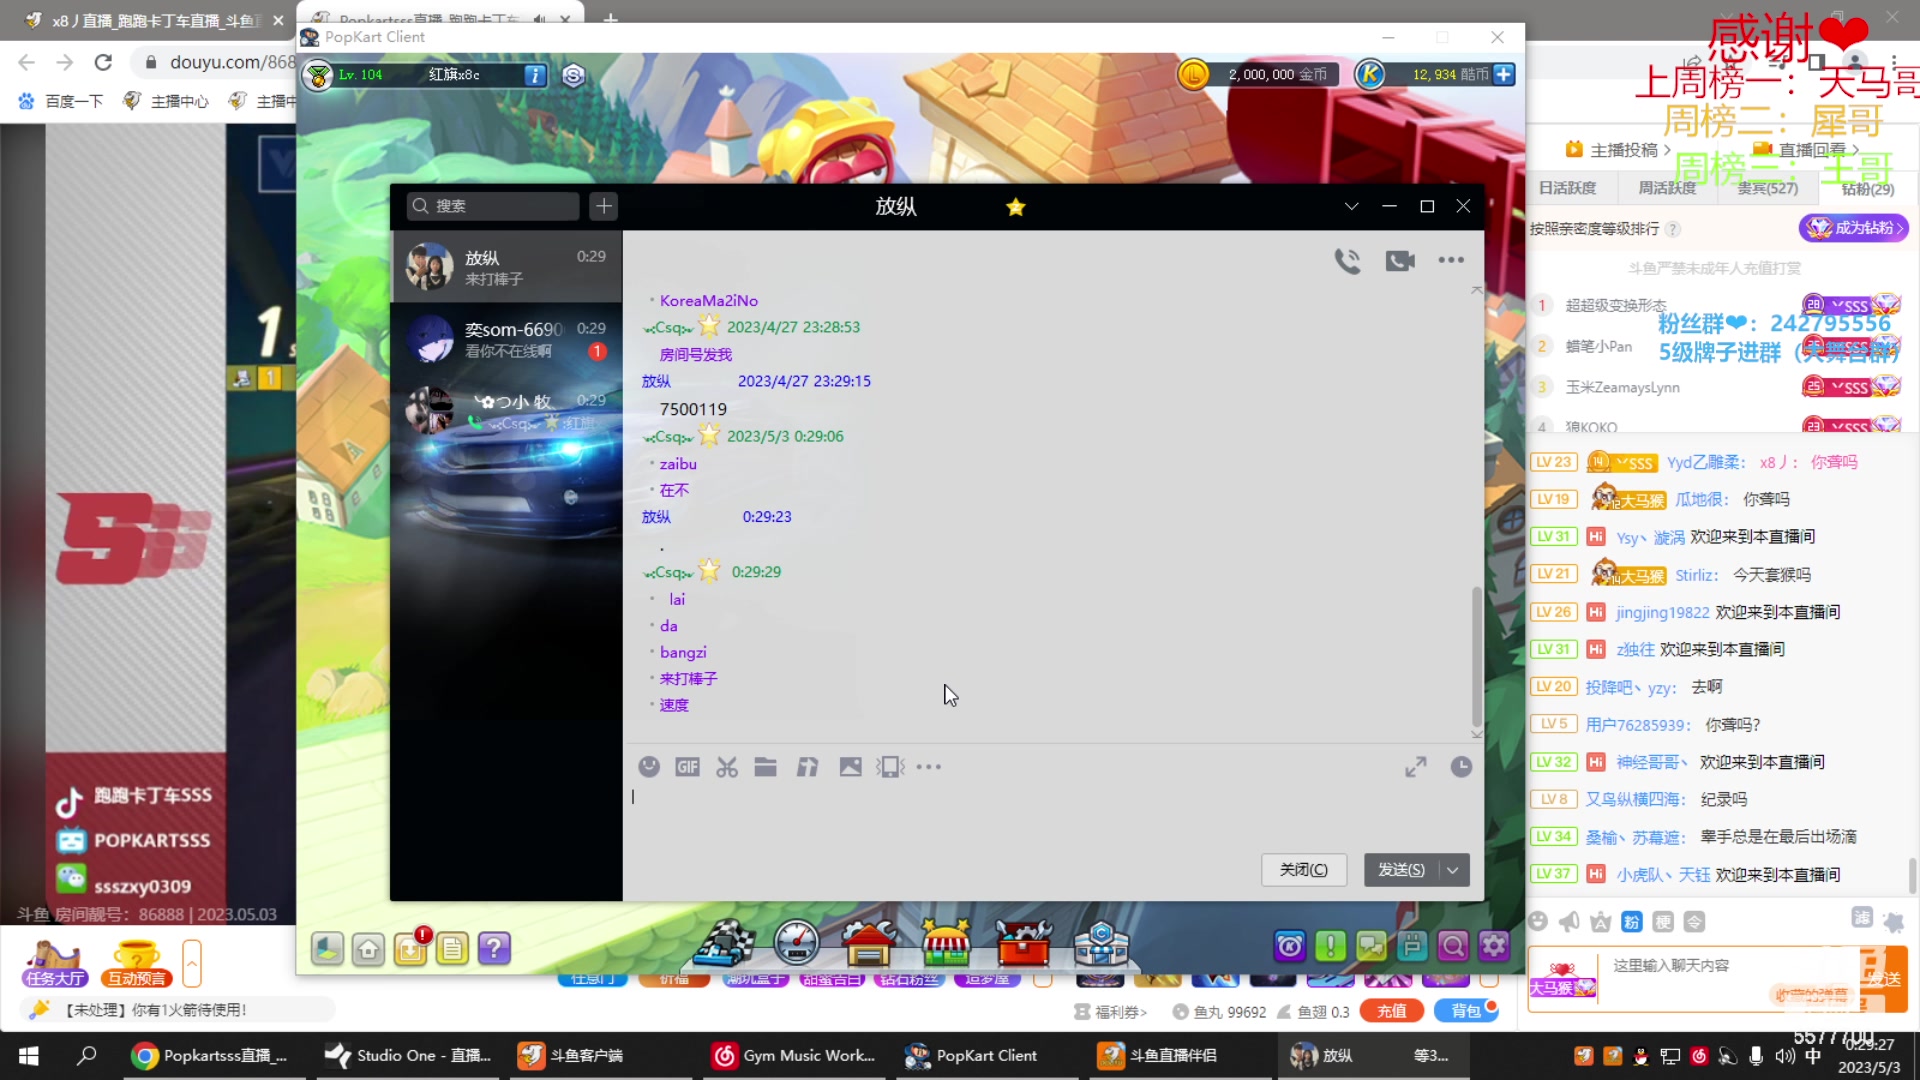The image size is (1920, 1080).
Task: Start a voice call with 放纵
Action: 1347,261
